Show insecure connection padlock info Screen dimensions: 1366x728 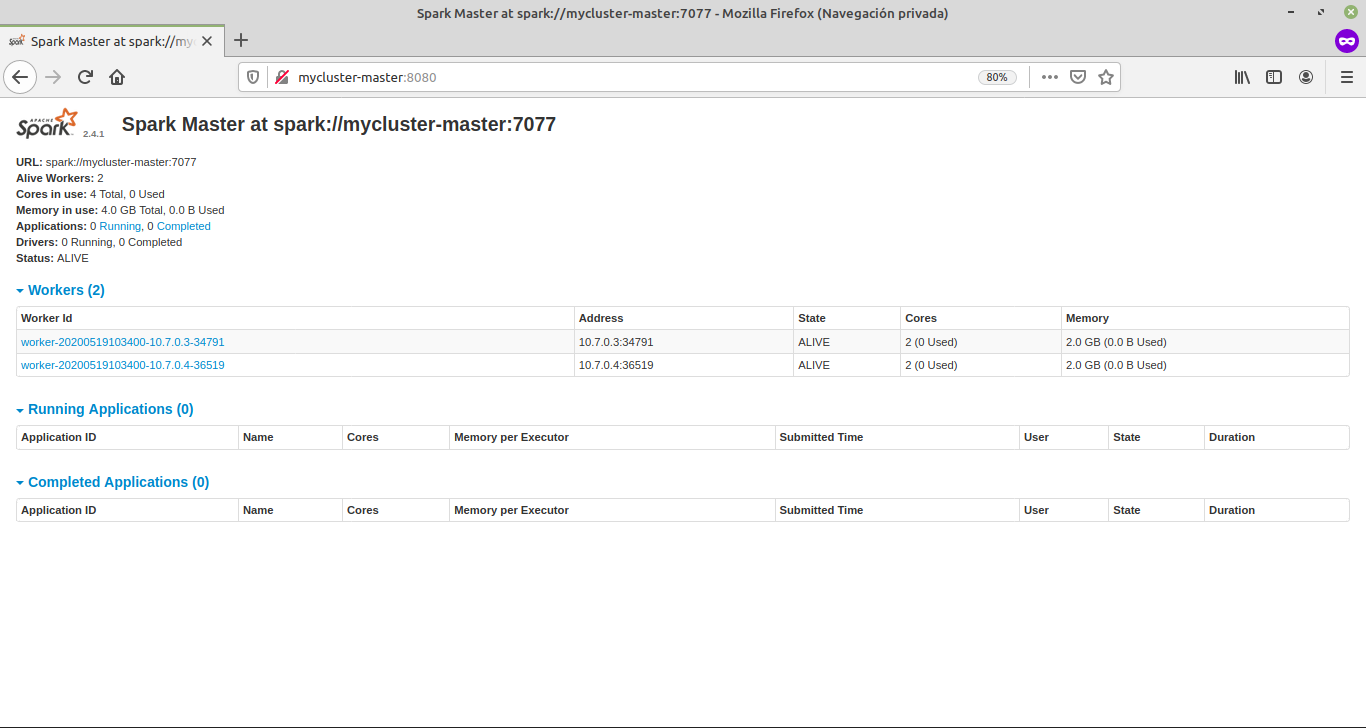[x=281, y=77]
